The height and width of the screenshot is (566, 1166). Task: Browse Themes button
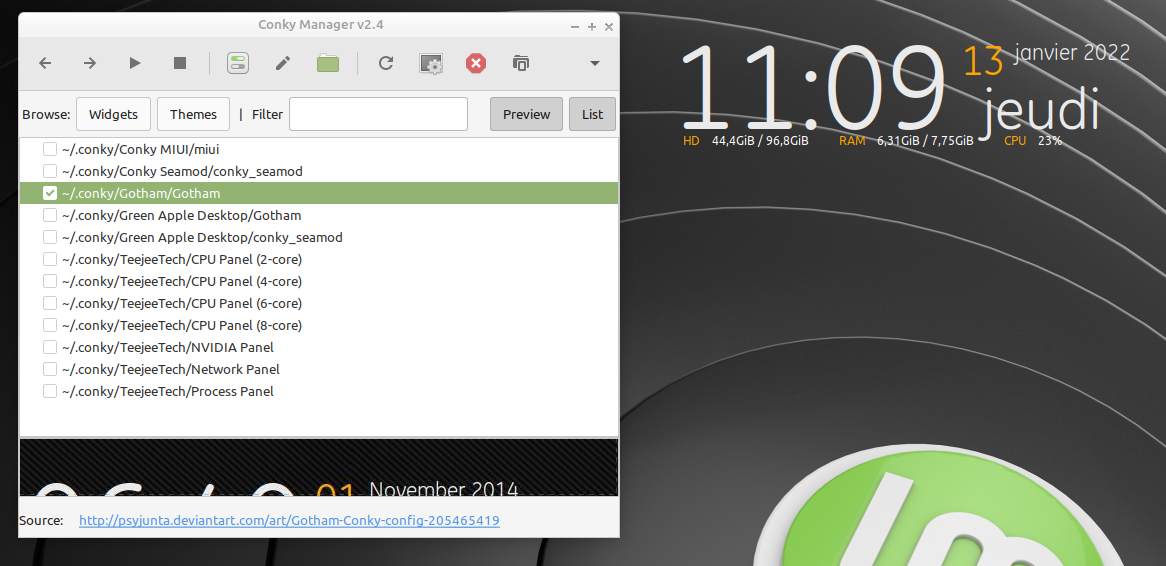pos(193,114)
